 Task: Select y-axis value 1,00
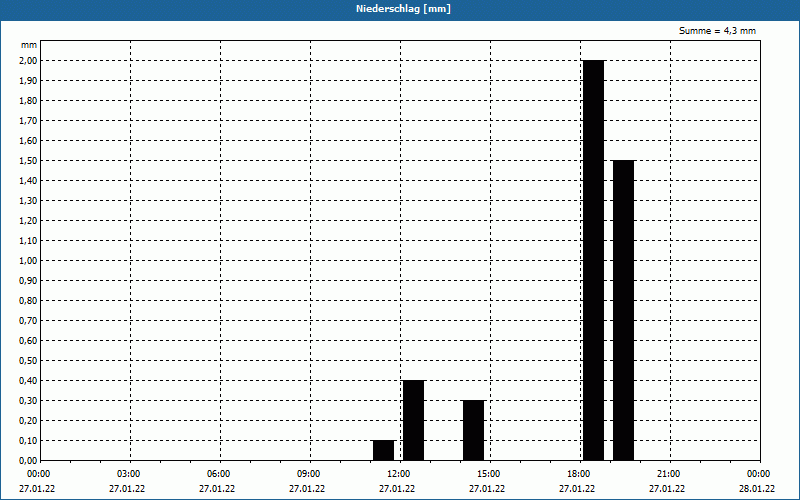28,261
